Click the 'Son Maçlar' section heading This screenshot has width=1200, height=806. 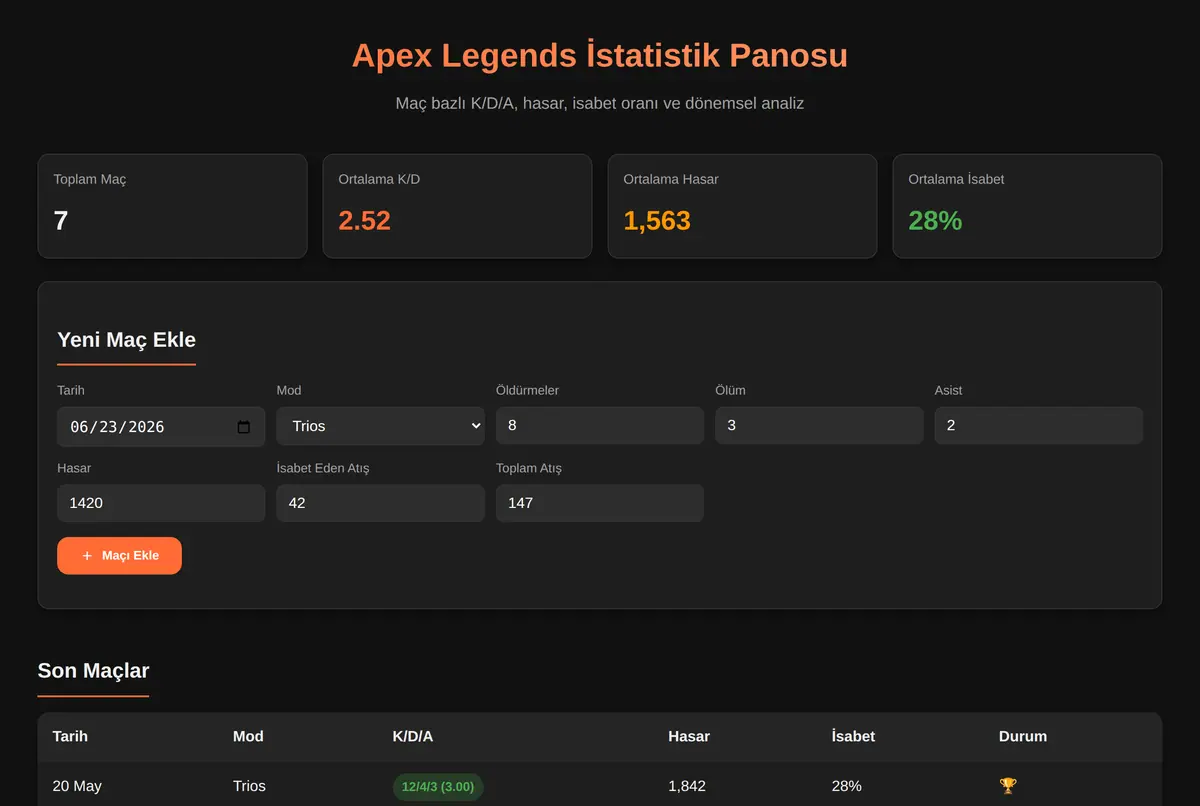93,670
